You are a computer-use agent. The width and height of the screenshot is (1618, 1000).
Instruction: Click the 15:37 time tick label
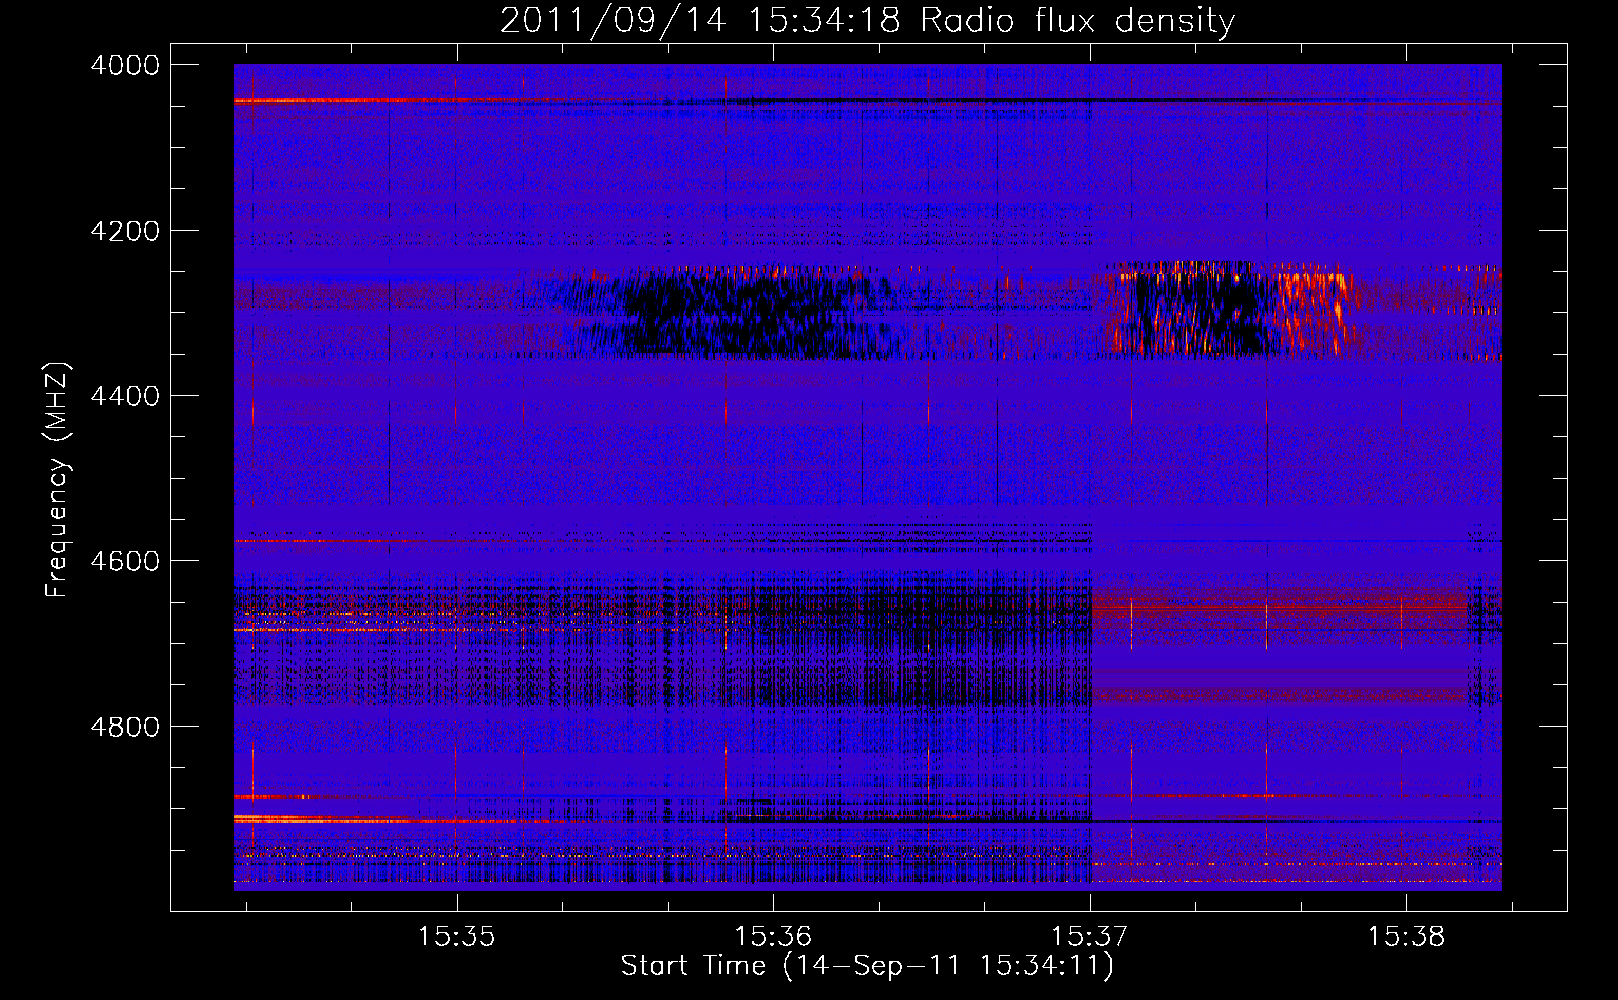pyautogui.click(x=1090, y=936)
